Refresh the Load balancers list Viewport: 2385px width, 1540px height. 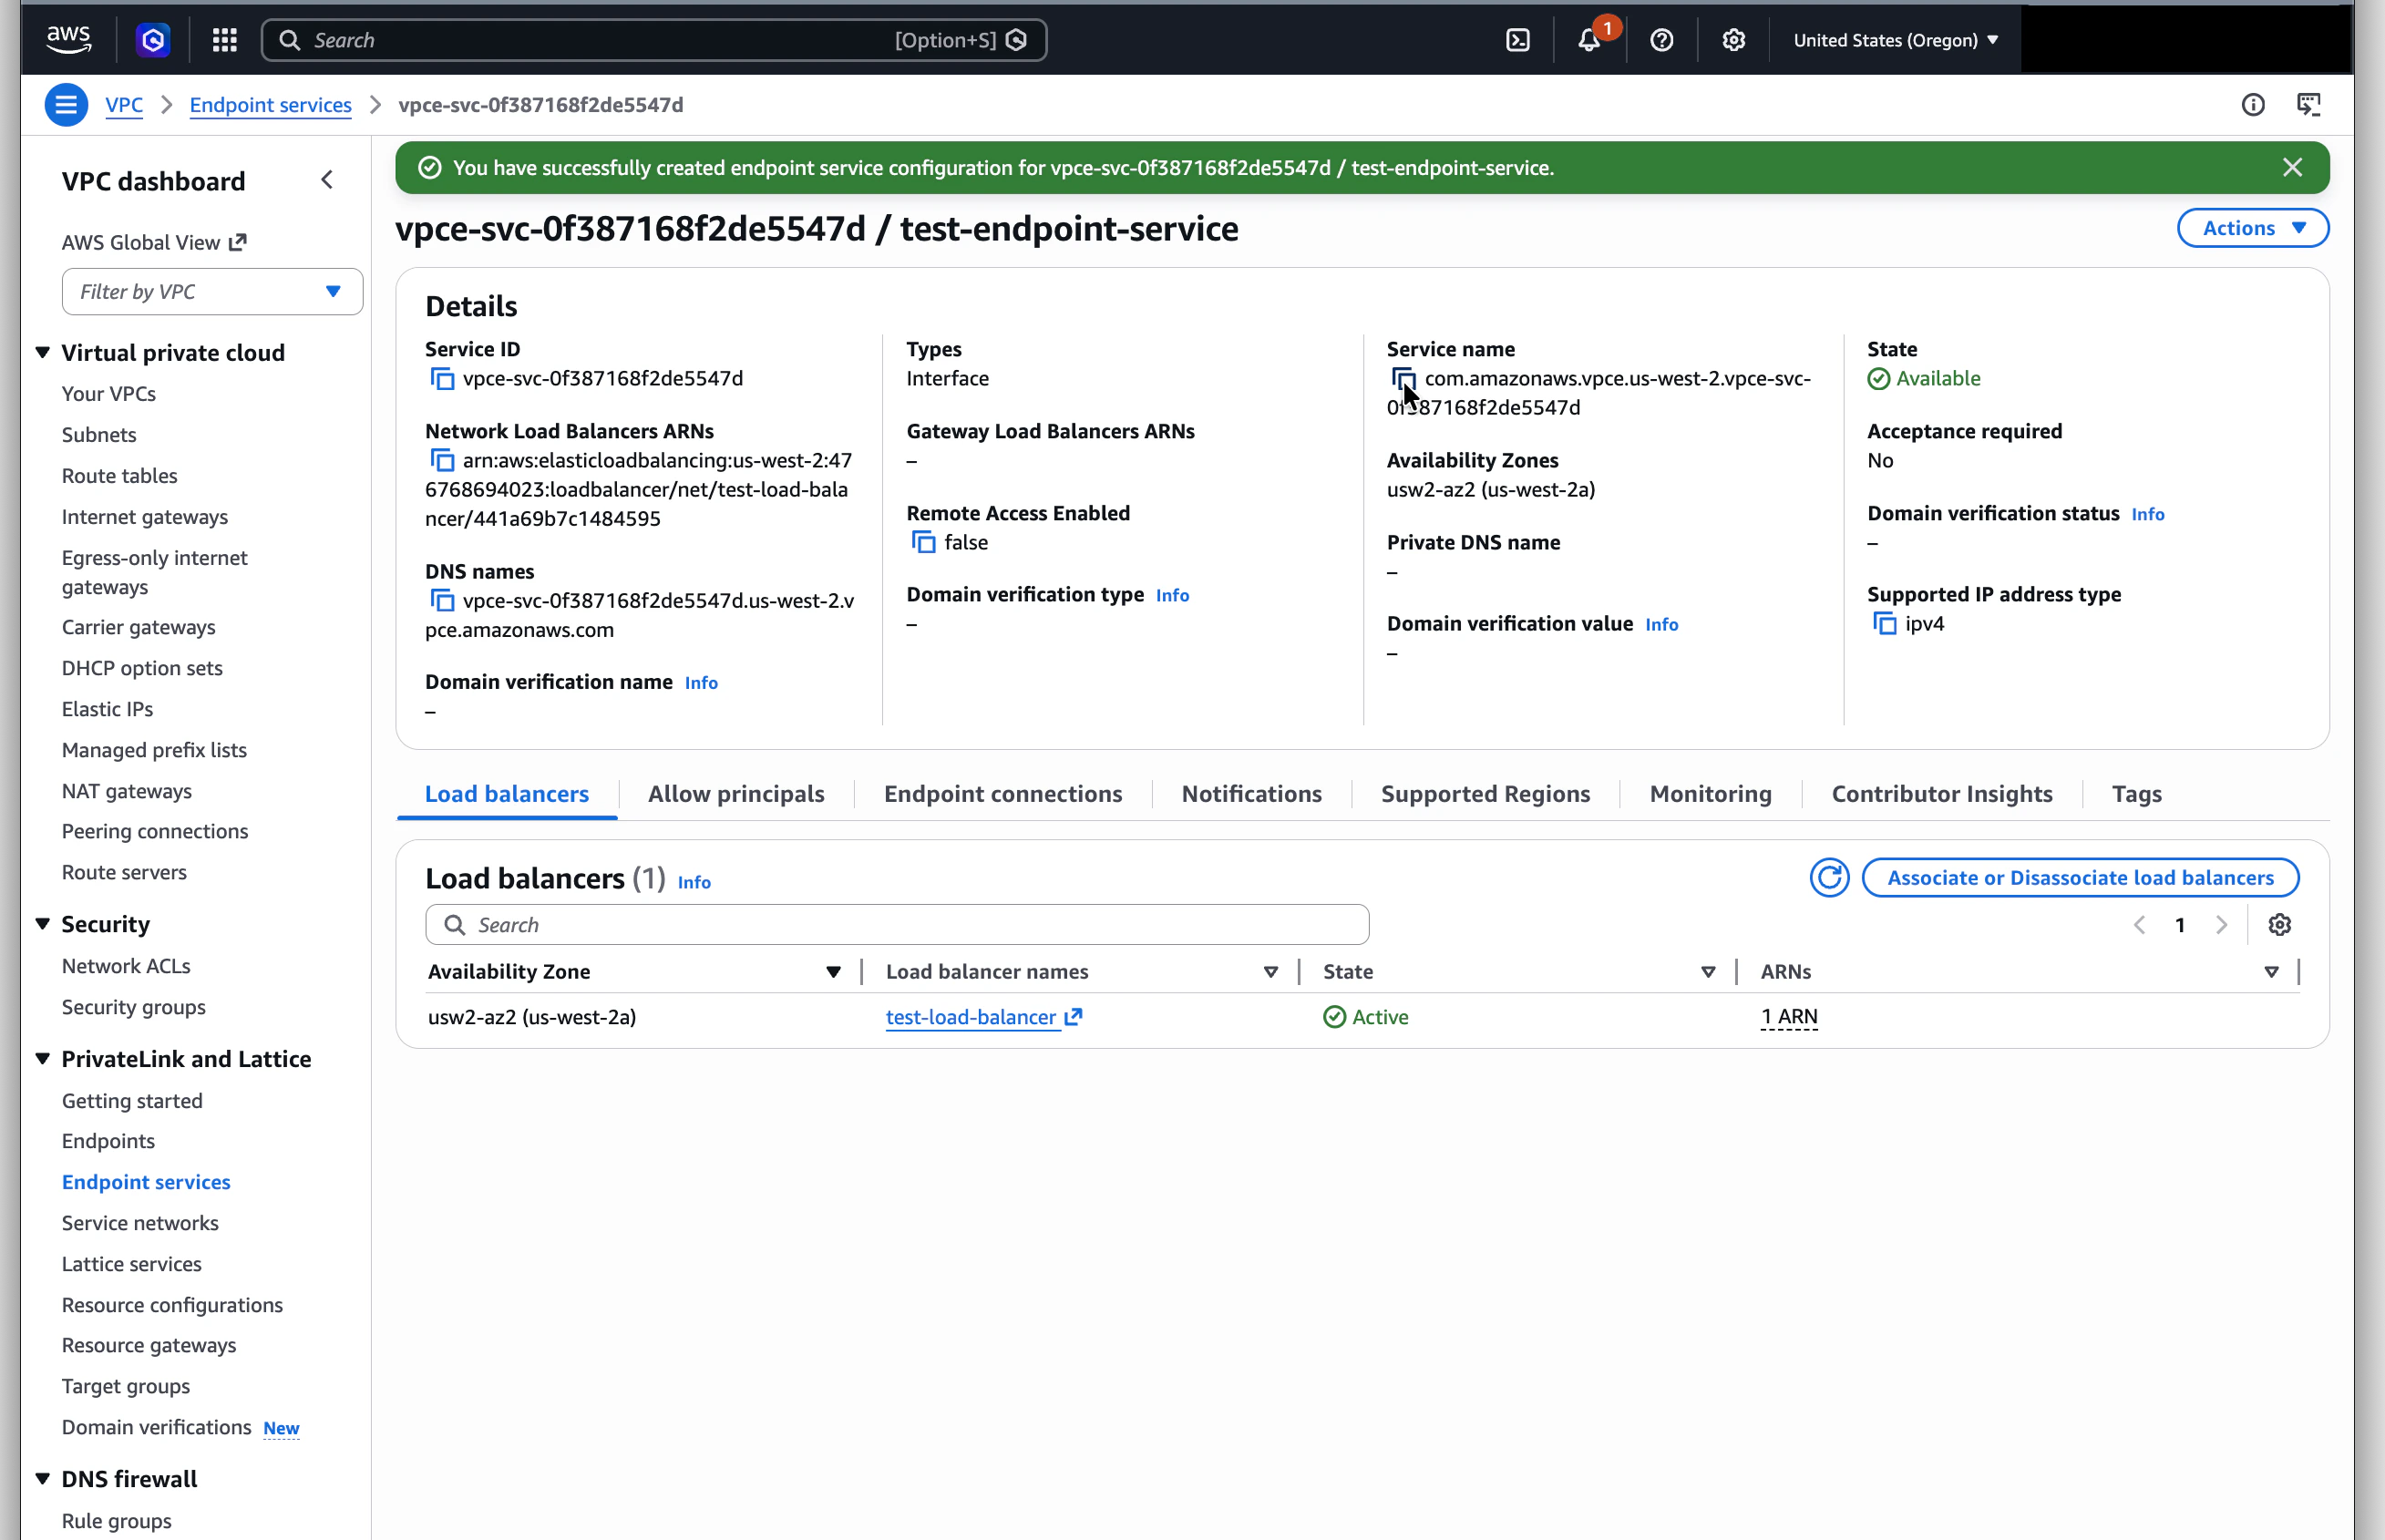(1829, 877)
